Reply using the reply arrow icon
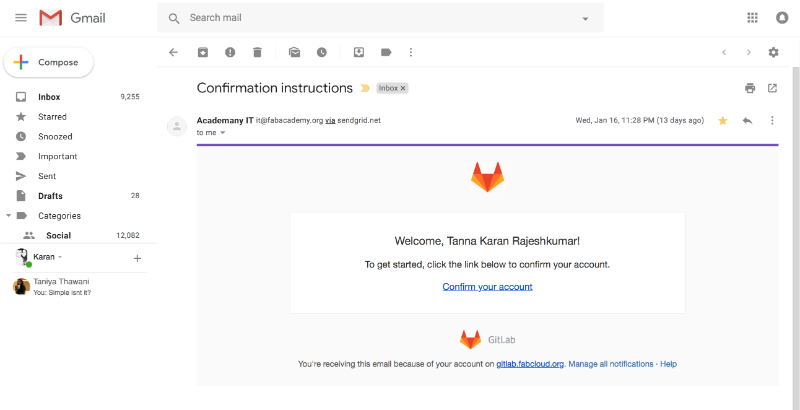This screenshot has height=410, width=800. click(747, 121)
